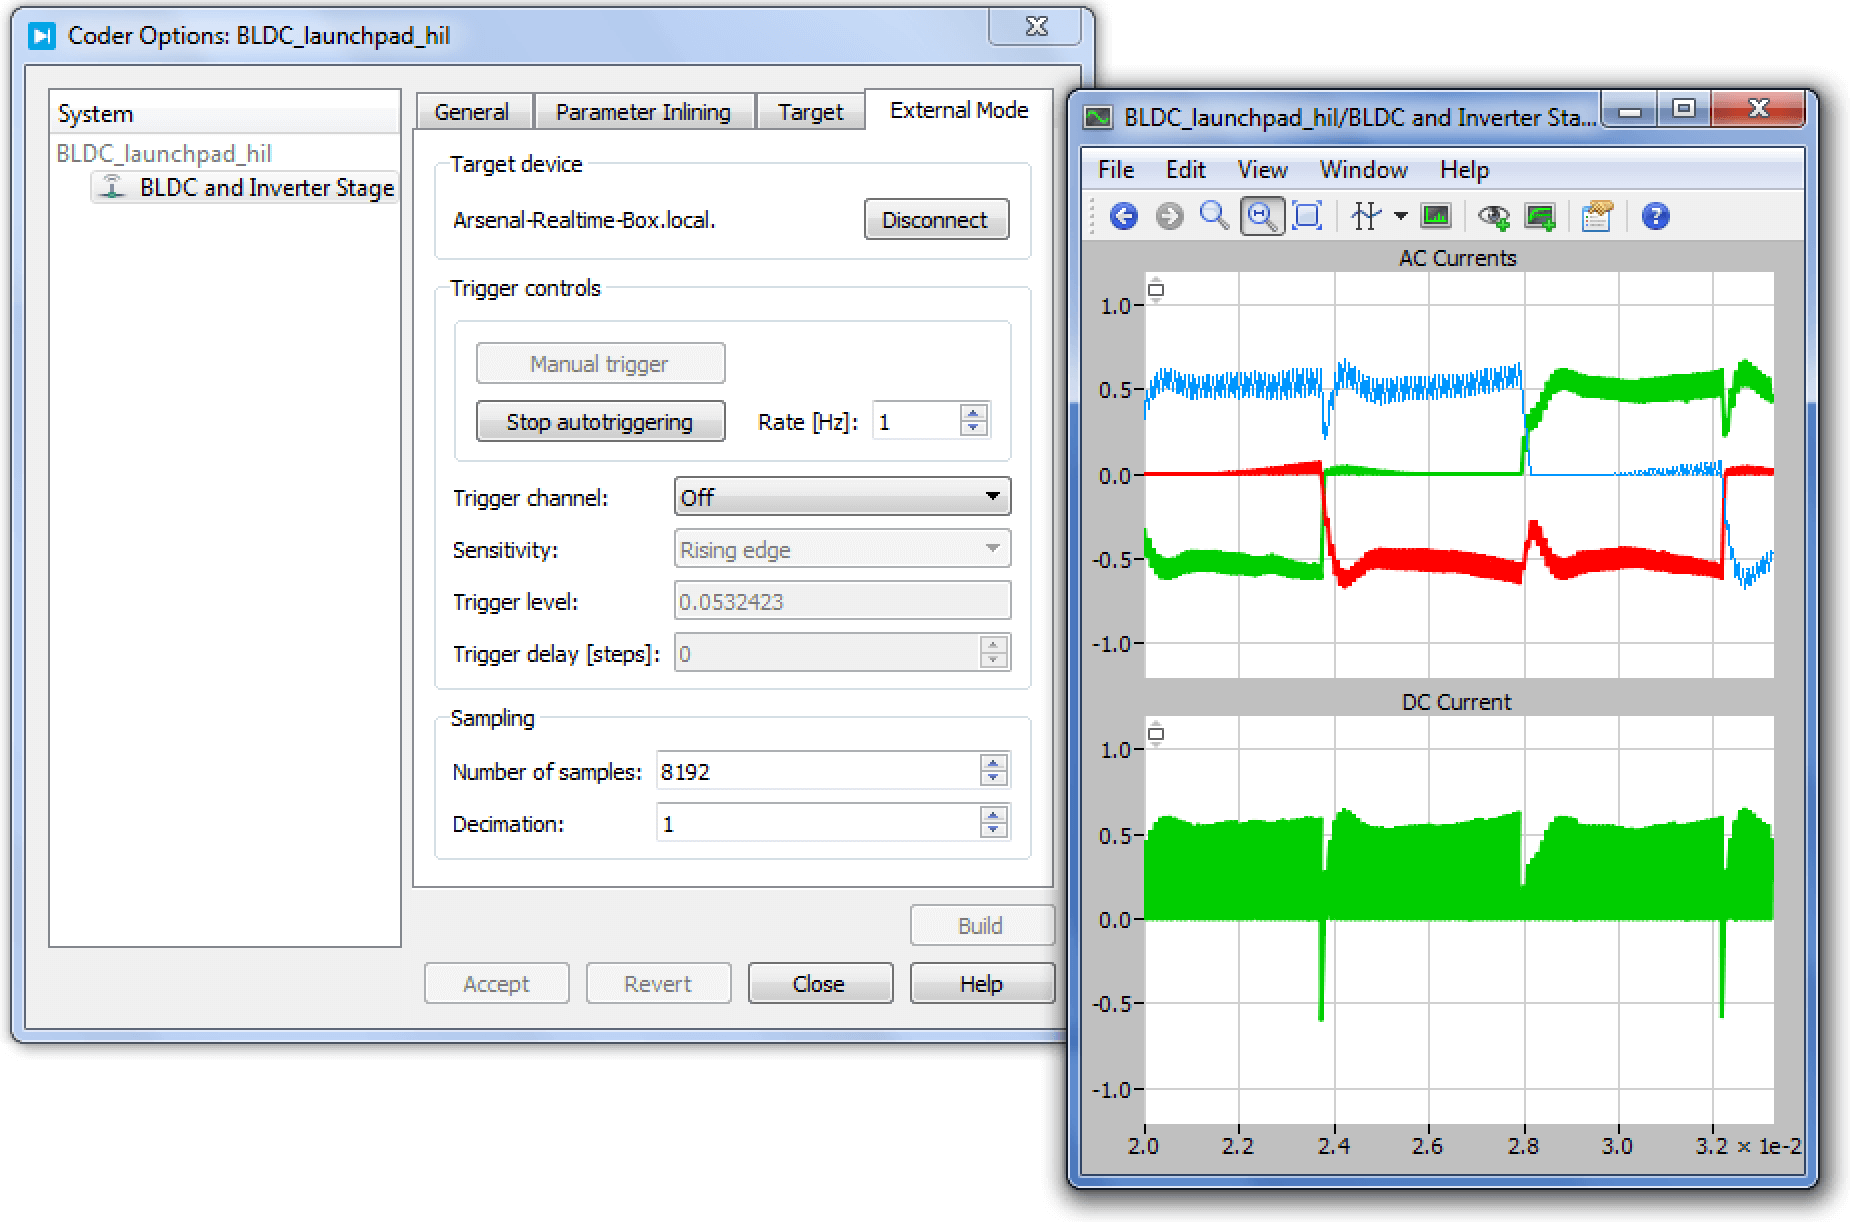1850x1222 pixels.
Task: Switch to the Parameter Inlining tab
Action: [x=643, y=112]
